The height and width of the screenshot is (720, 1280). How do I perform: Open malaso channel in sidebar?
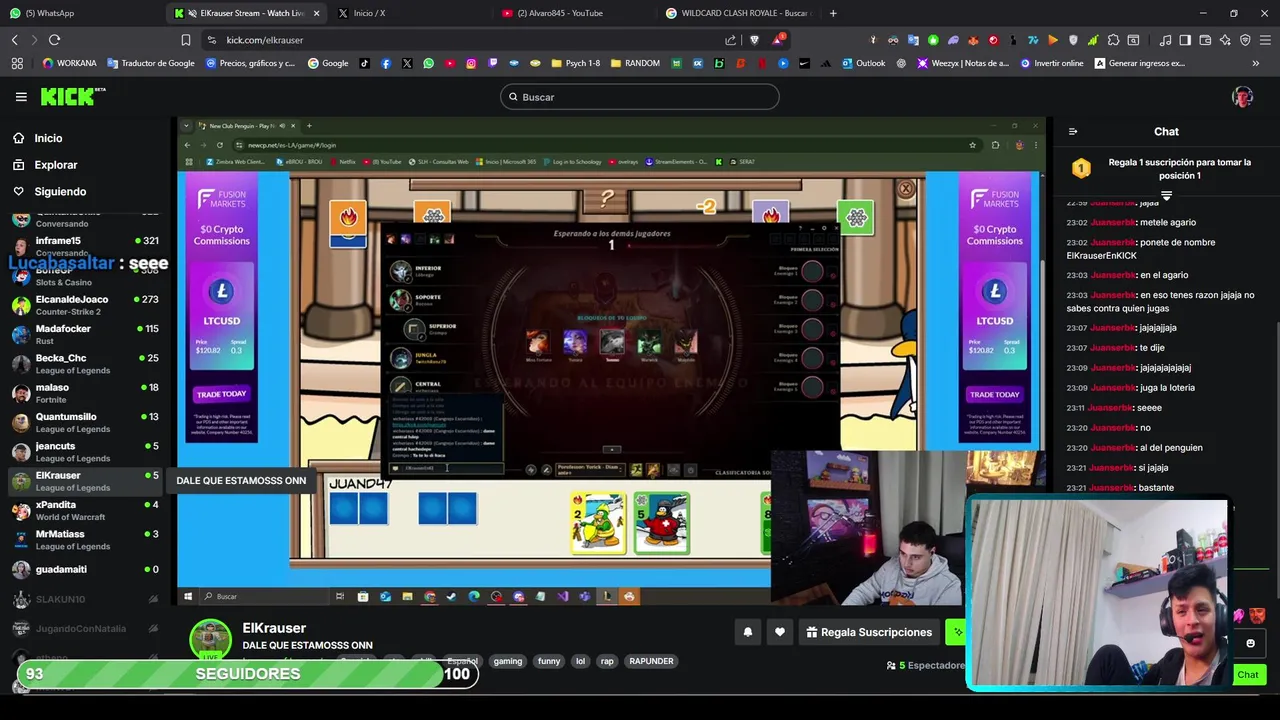click(x=85, y=393)
